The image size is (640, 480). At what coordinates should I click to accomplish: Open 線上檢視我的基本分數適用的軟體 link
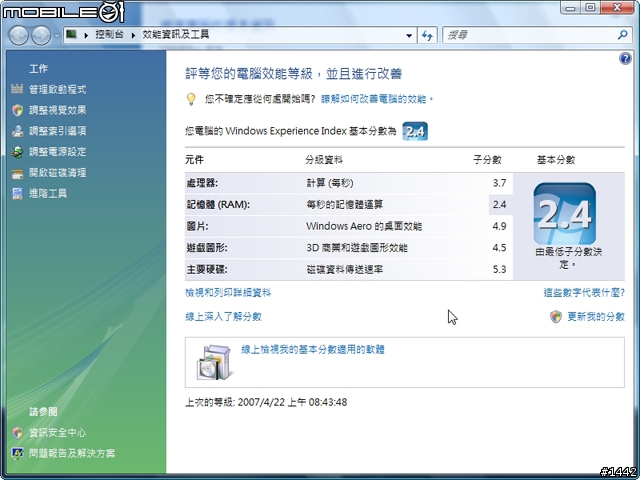pos(313,350)
